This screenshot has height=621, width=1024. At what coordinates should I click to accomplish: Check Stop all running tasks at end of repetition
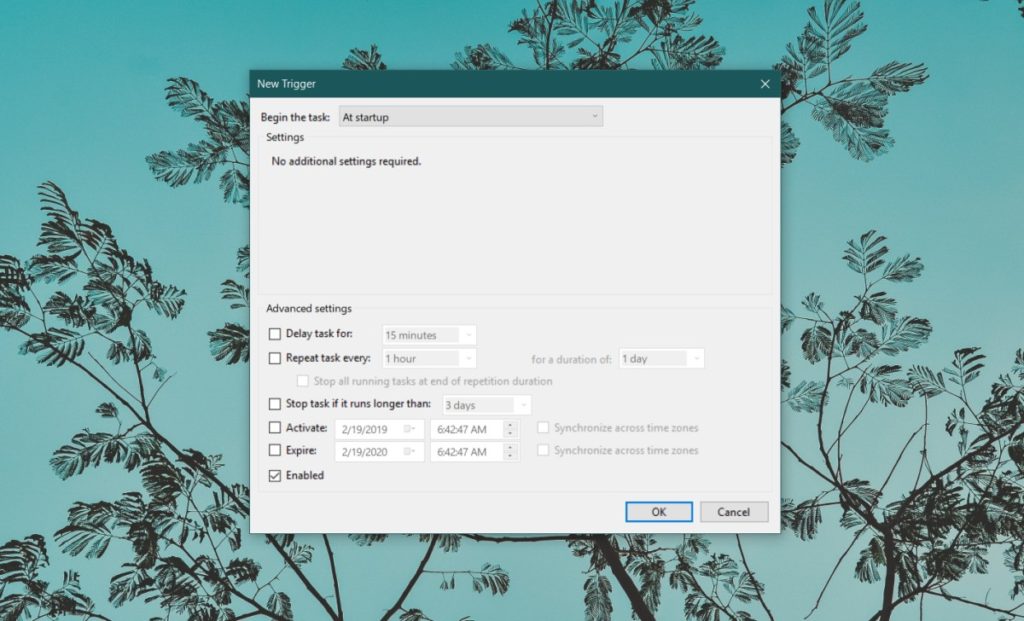click(302, 381)
